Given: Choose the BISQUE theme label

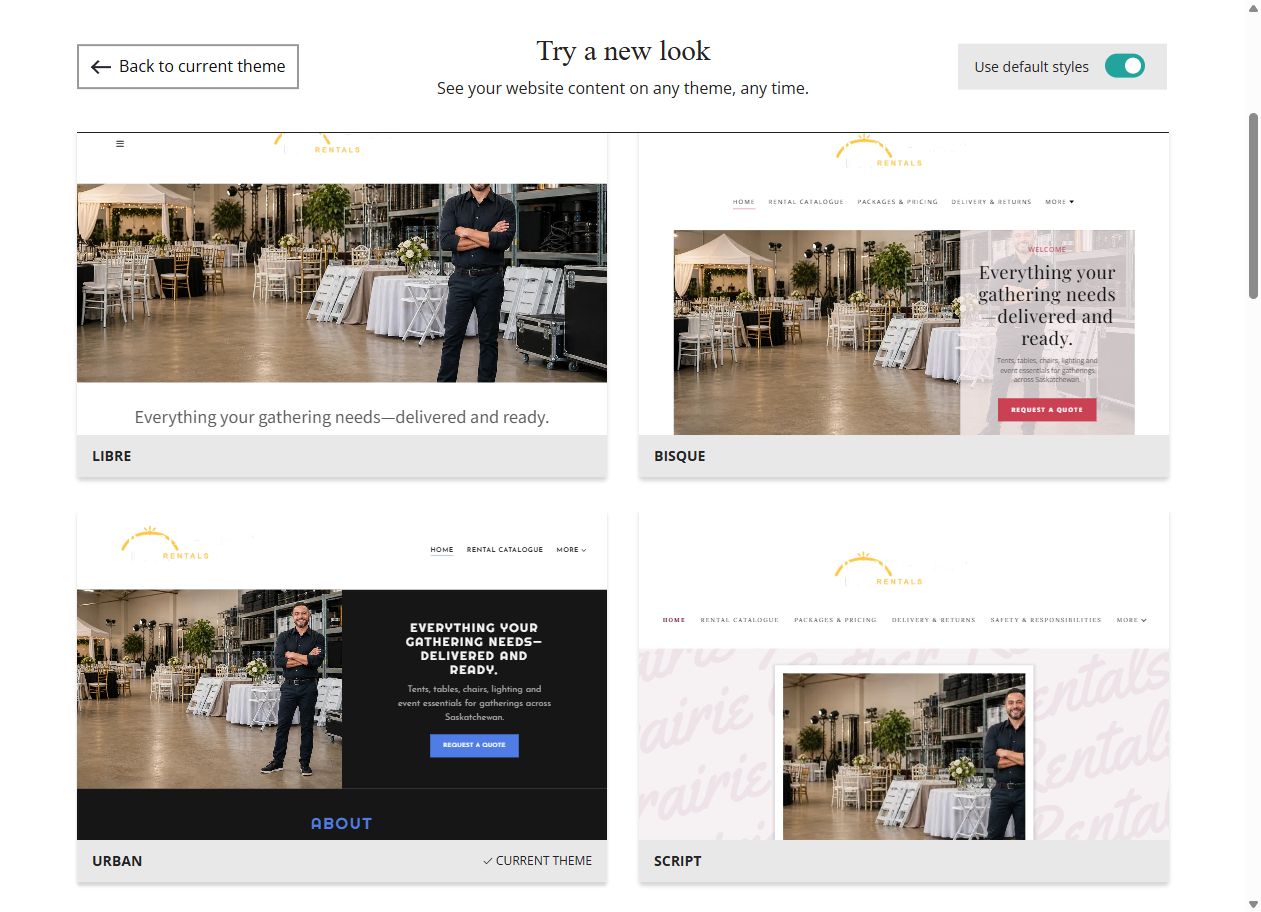Looking at the screenshot, I should [x=680, y=456].
